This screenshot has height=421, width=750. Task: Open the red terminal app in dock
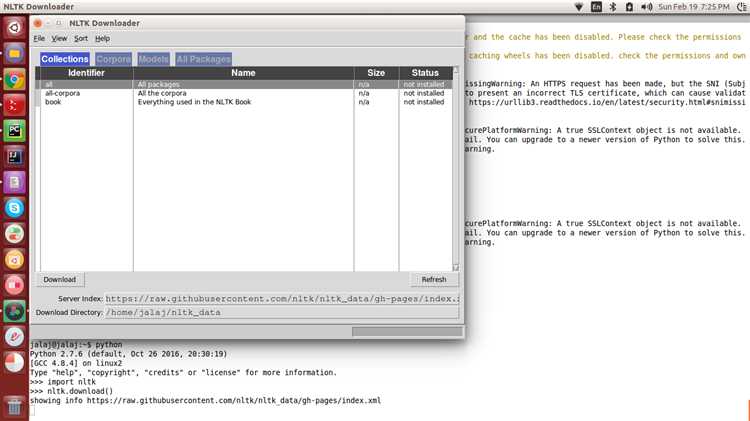coord(14,105)
